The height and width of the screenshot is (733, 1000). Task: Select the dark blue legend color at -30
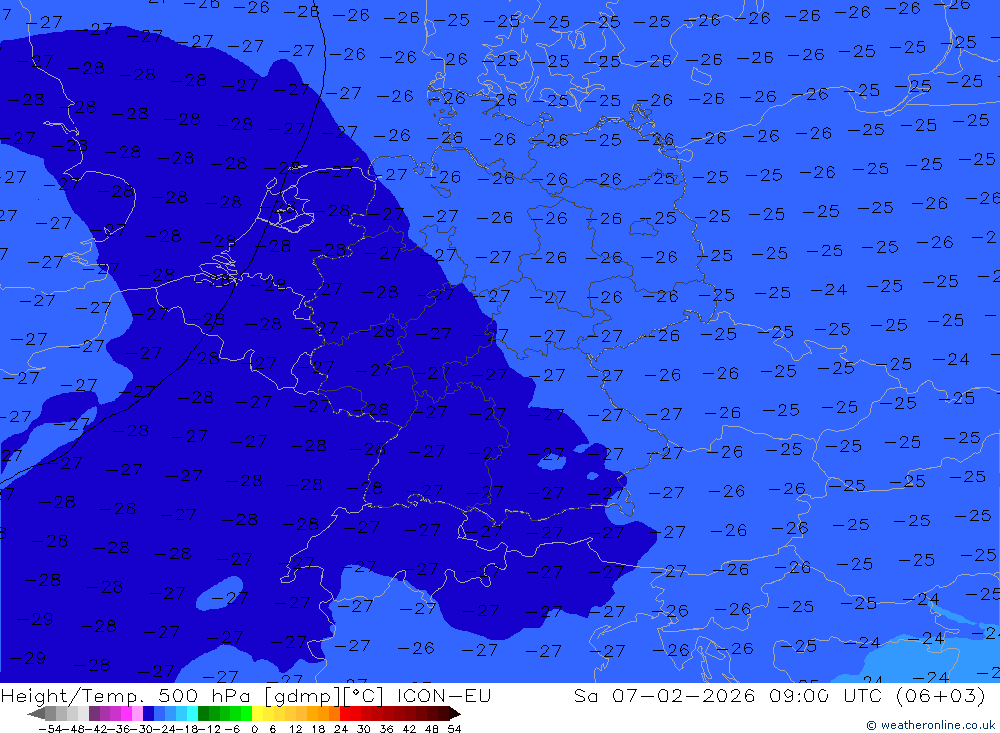click(x=148, y=713)
